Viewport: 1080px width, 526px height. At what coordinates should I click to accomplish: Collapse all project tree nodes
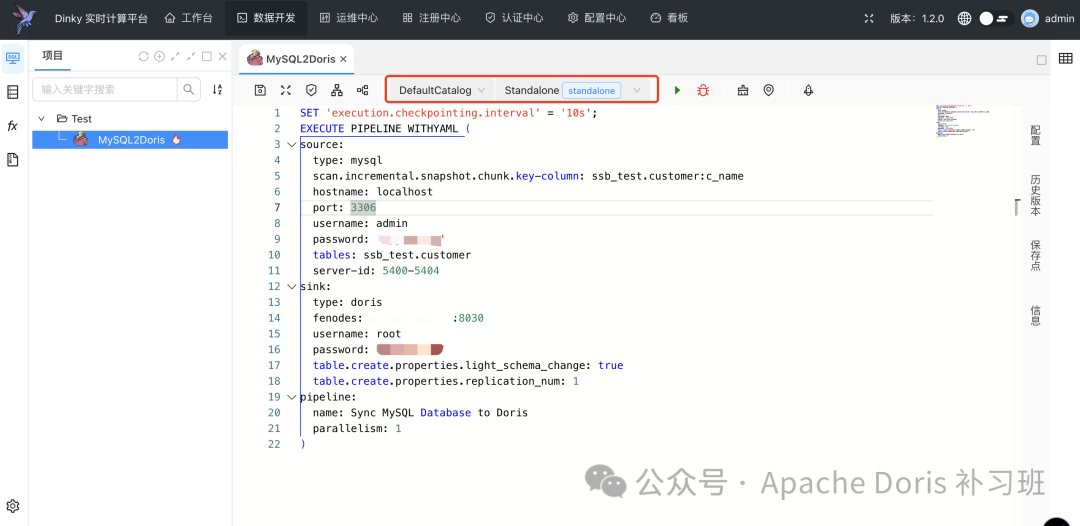tap(191, 56)
